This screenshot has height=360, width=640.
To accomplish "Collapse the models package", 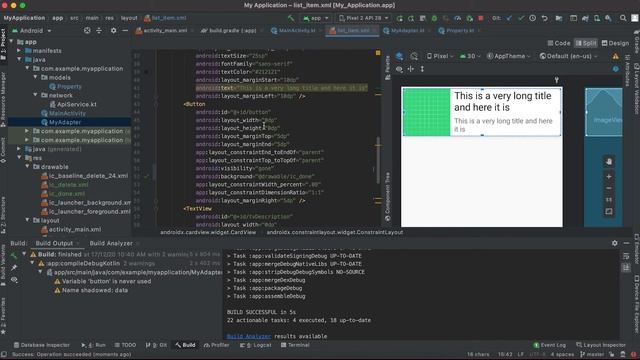I will pyautogui.click(x=36, y=78).
